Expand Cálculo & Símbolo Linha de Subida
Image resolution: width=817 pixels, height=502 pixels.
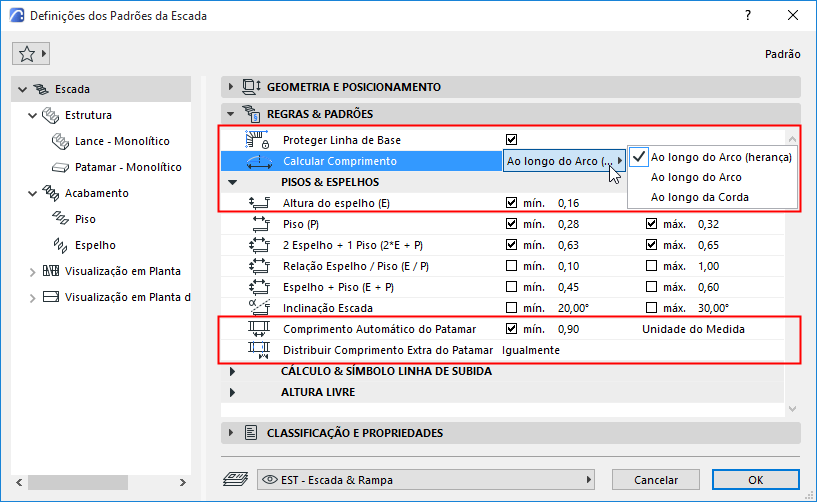coord(232,371)
